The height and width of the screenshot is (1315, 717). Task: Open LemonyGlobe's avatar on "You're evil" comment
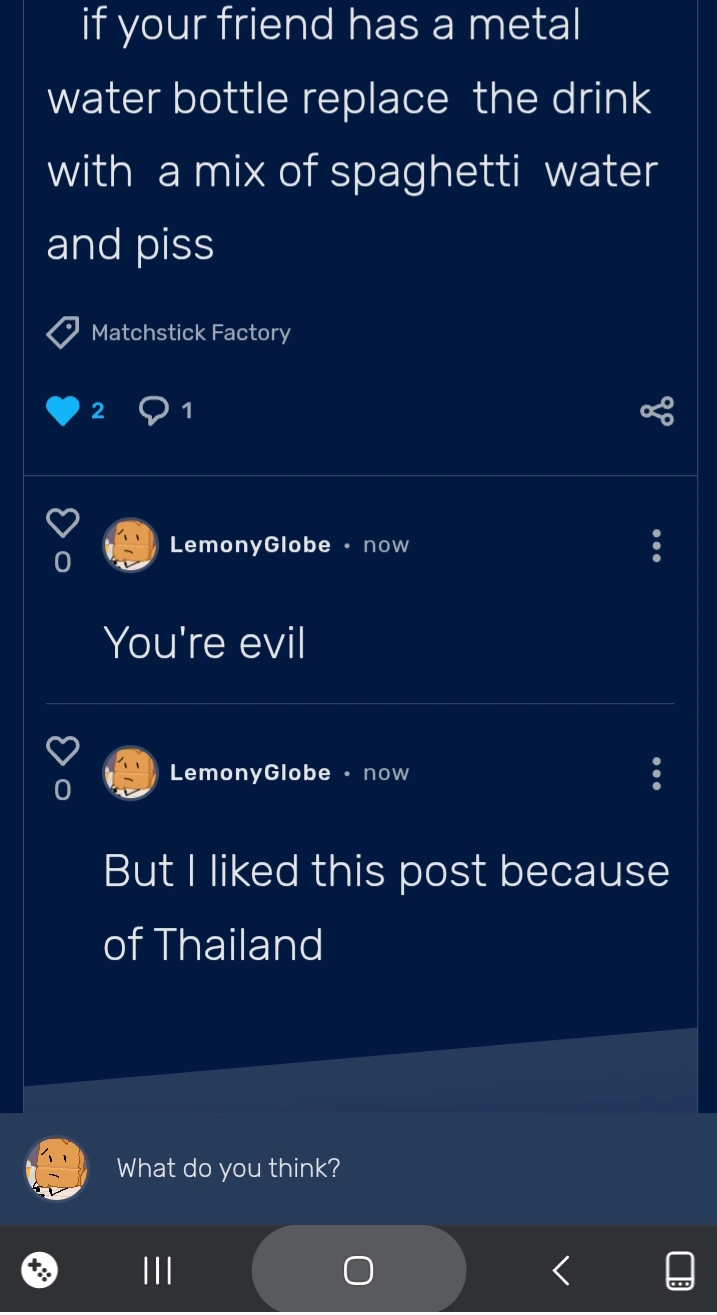[131, 545]
